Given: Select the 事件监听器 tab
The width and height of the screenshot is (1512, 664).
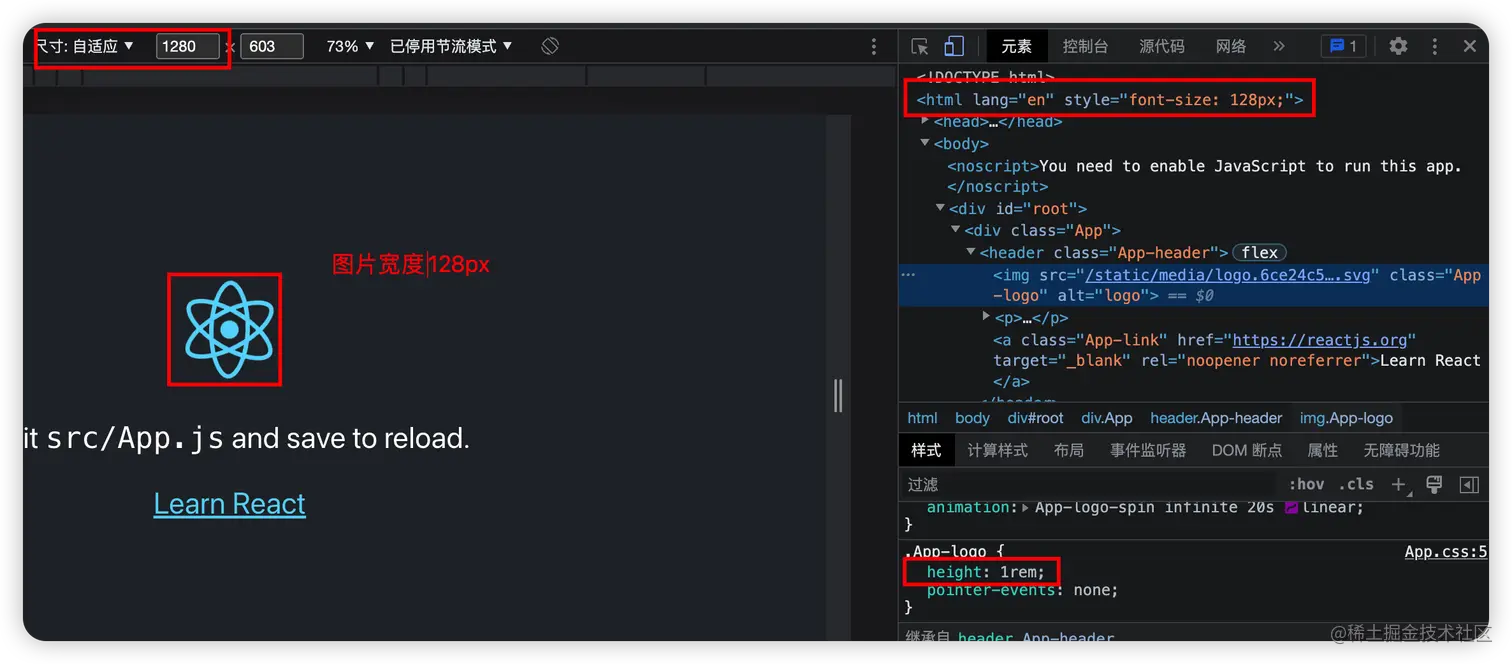Looking at the screenshot, I should (x=1148, y=450).
